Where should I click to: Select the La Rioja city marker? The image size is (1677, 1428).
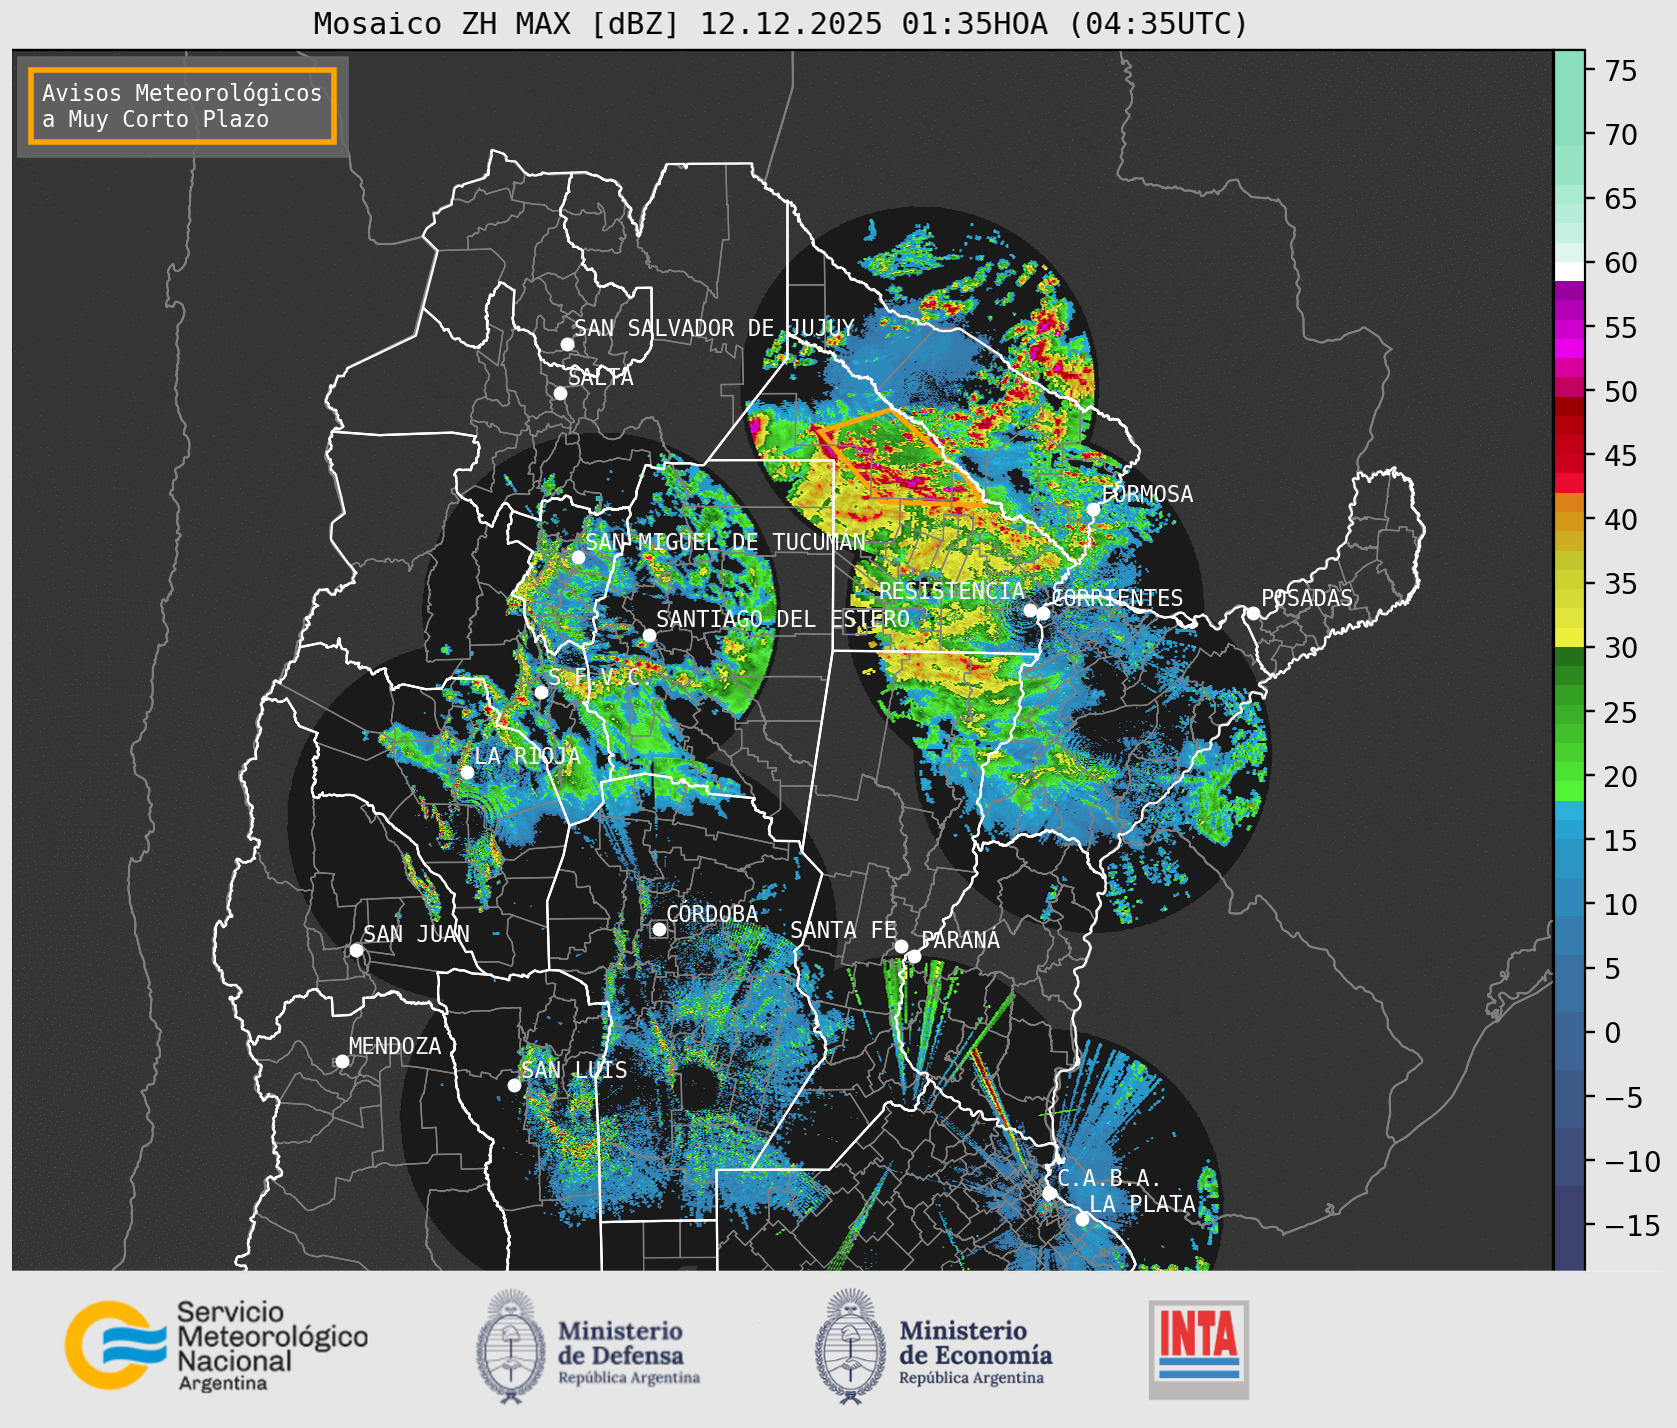(x=467, y=772)
